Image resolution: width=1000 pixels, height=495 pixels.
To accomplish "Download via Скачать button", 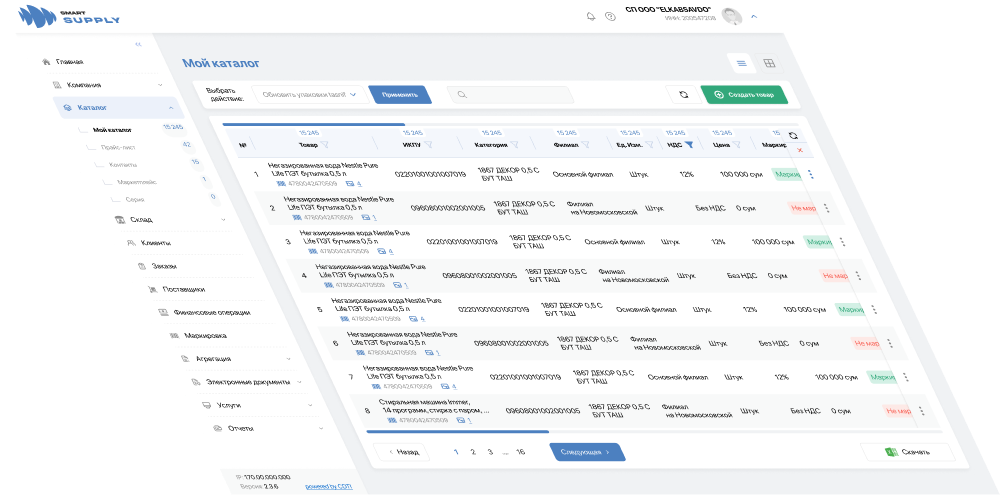I will click(x=908, y=452).
